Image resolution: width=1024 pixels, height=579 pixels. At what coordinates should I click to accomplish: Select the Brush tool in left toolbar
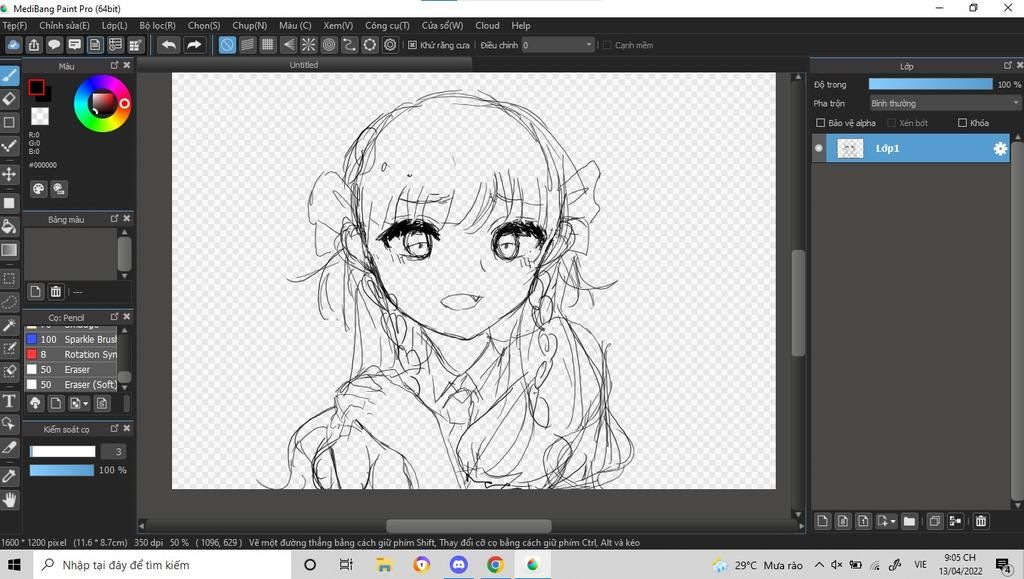(9, 76)
